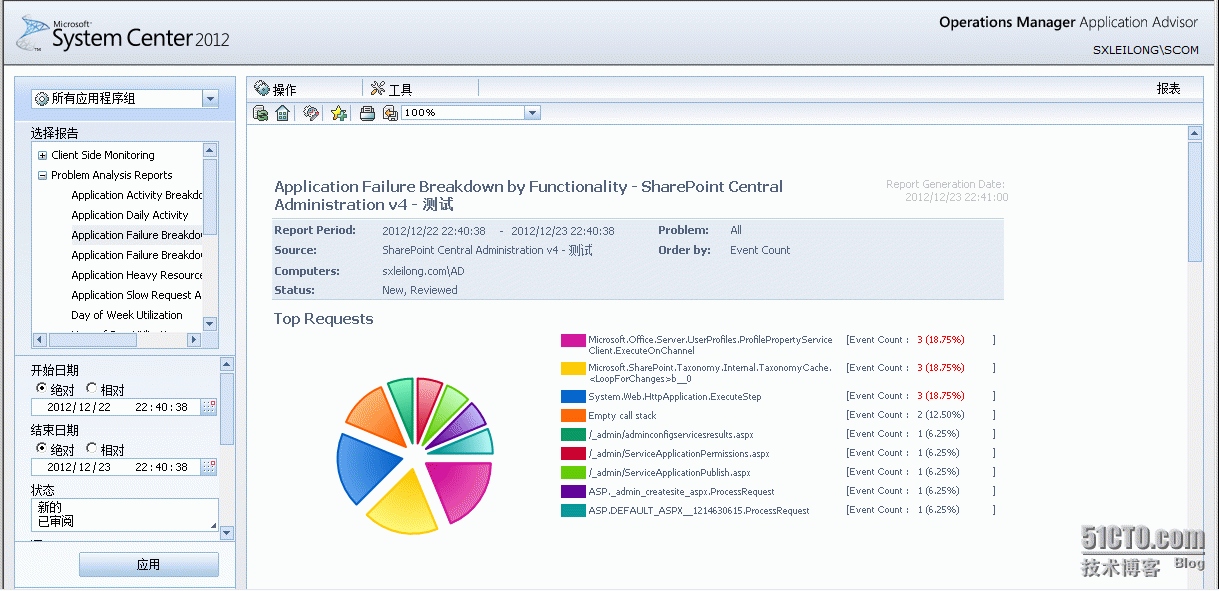Click the palette edit icon in report toolbar
Viewport: 1219px width, 591px height.
pyautogui.click(x=311, y=113)
